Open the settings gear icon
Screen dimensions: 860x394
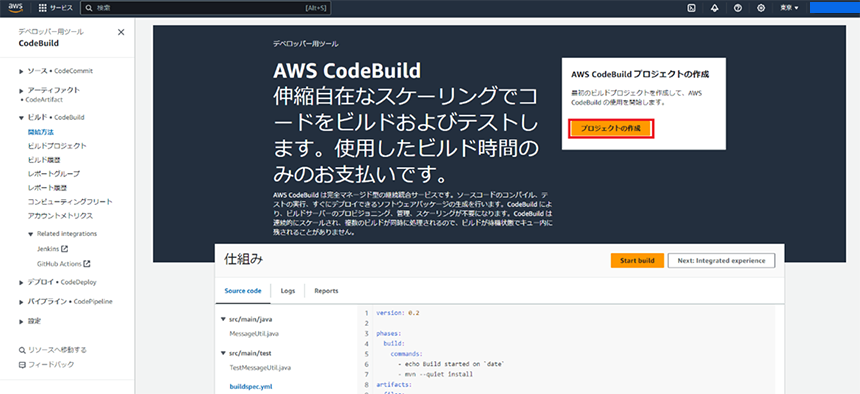761,8
